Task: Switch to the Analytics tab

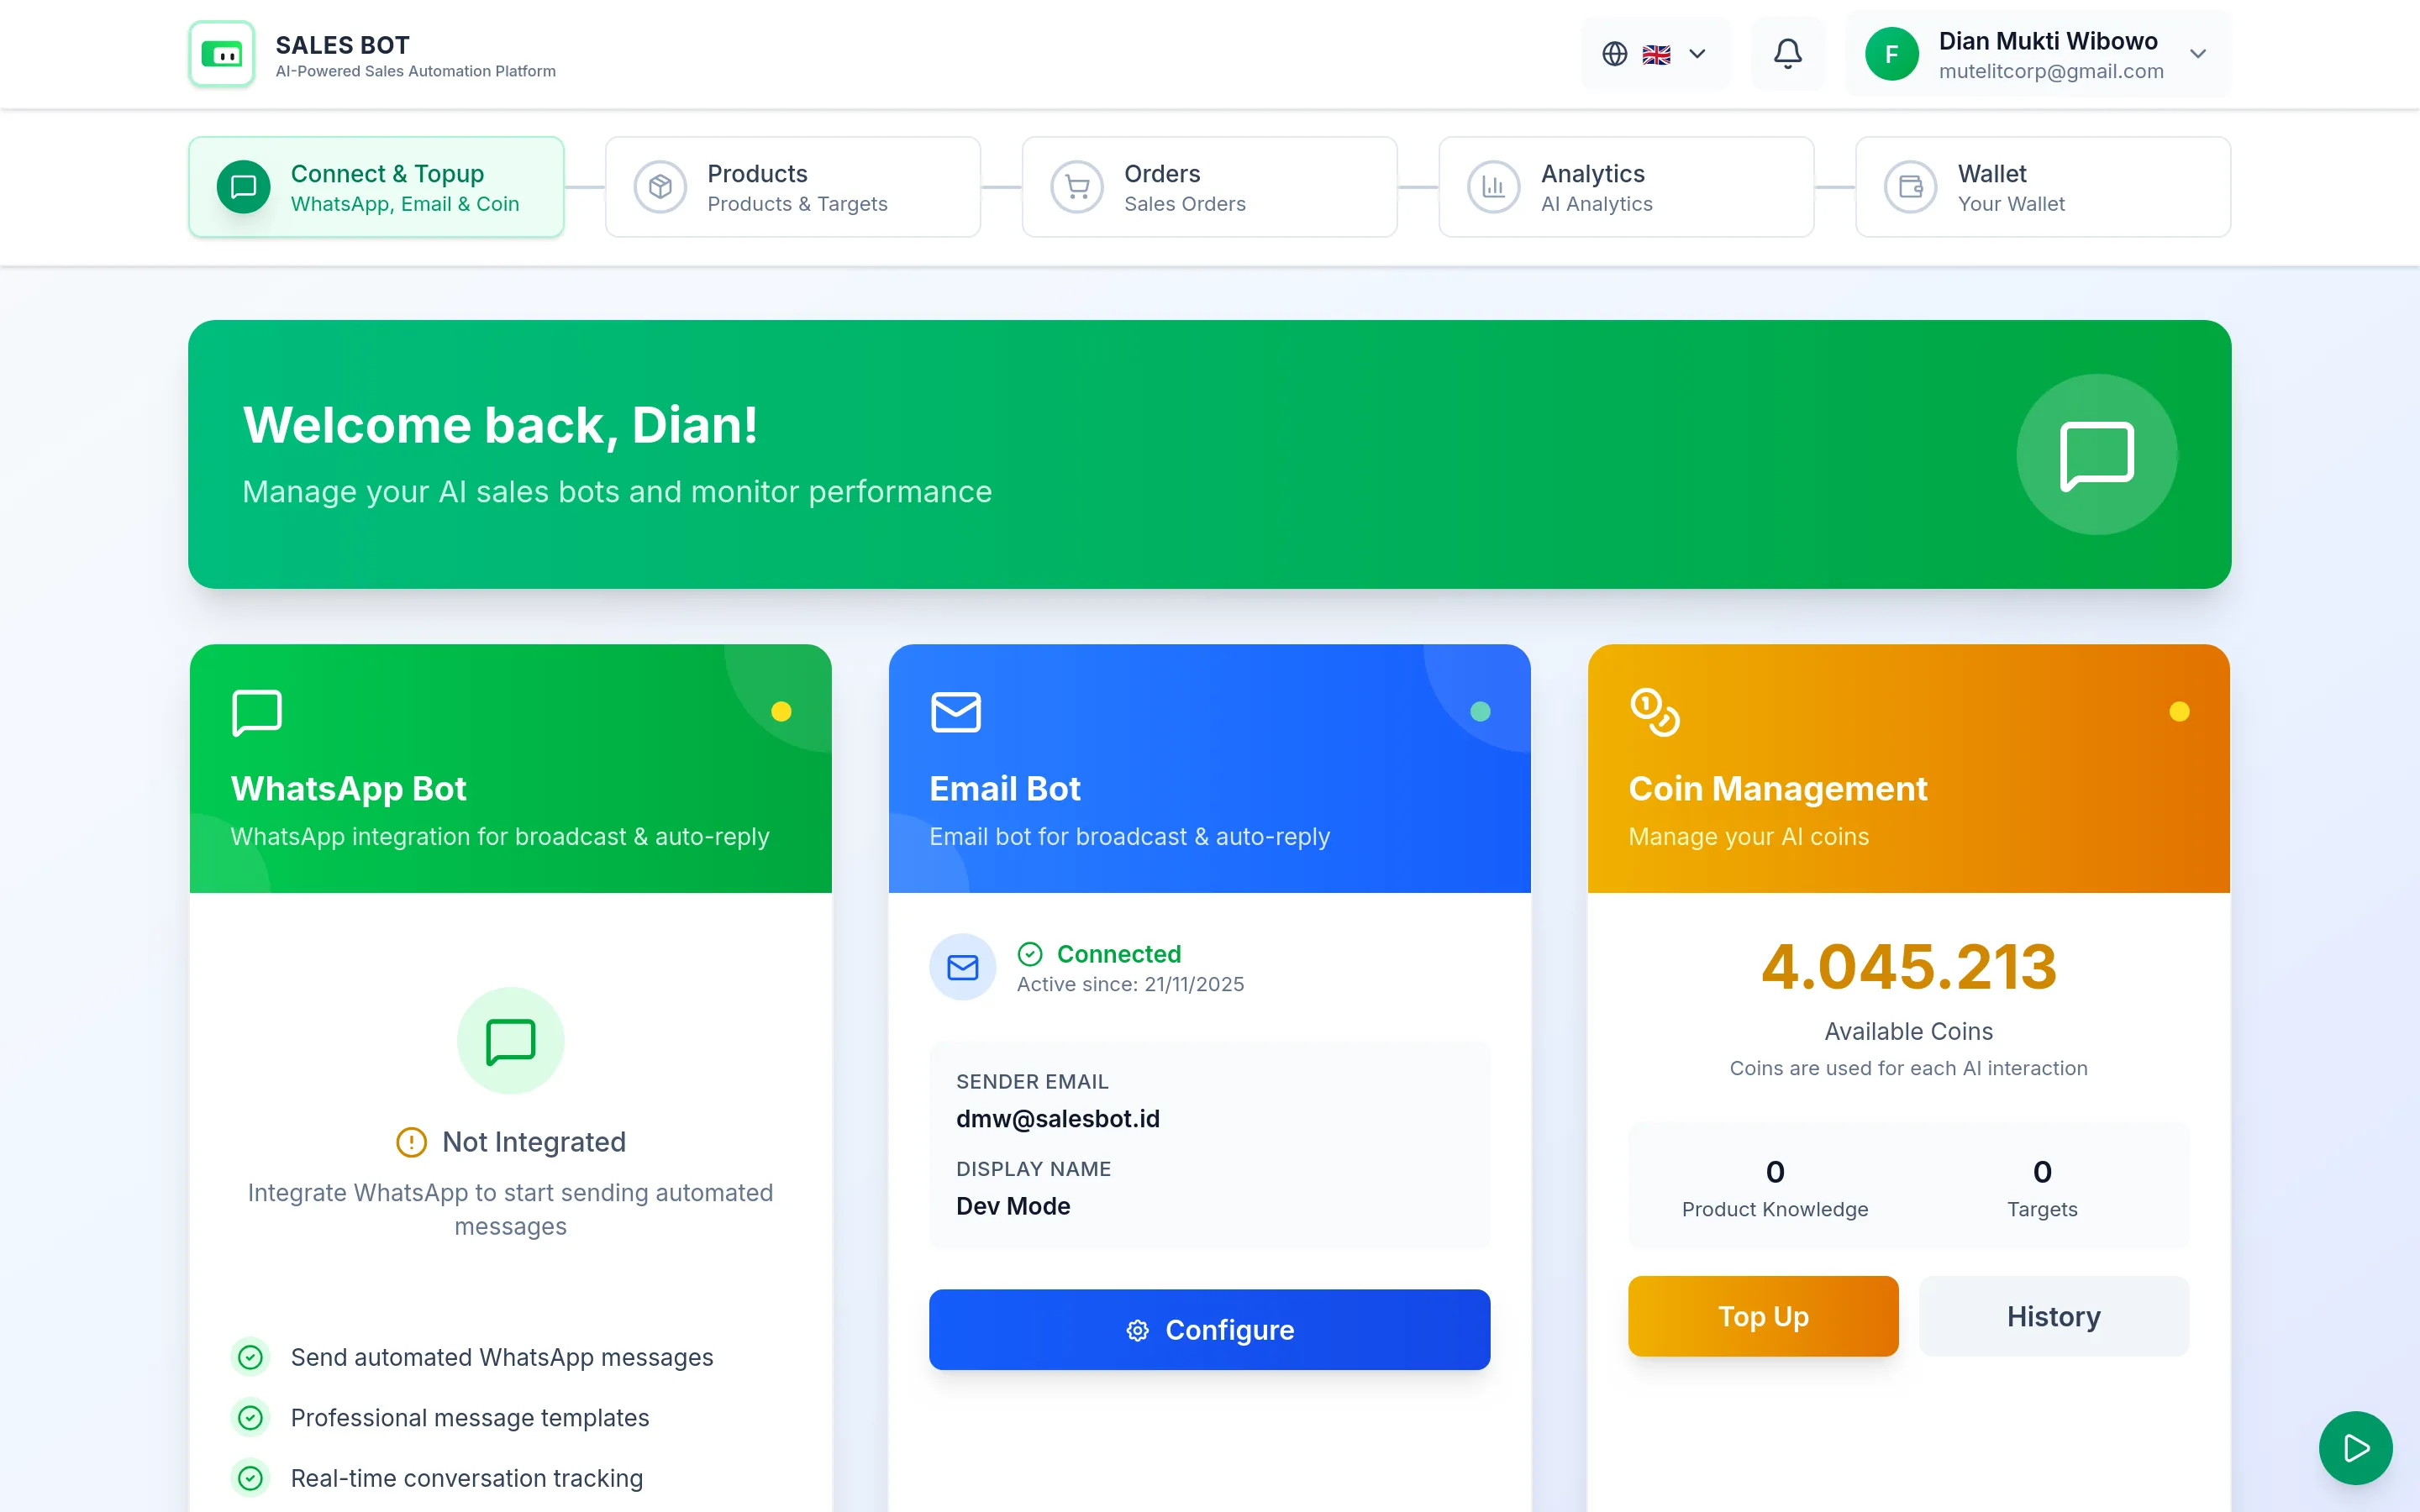Action: [x=1625, y=186]
